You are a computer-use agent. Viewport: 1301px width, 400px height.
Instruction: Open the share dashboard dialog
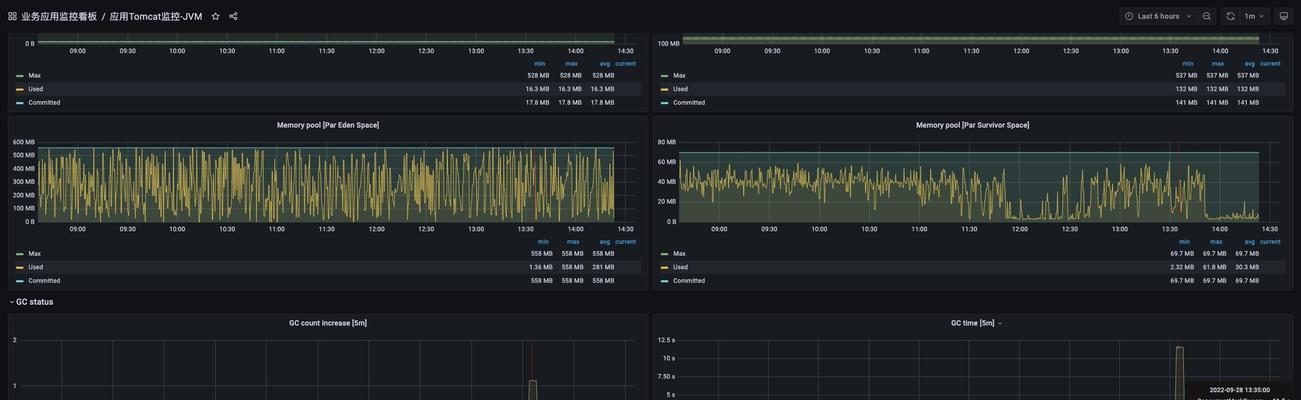coord(233,16)
